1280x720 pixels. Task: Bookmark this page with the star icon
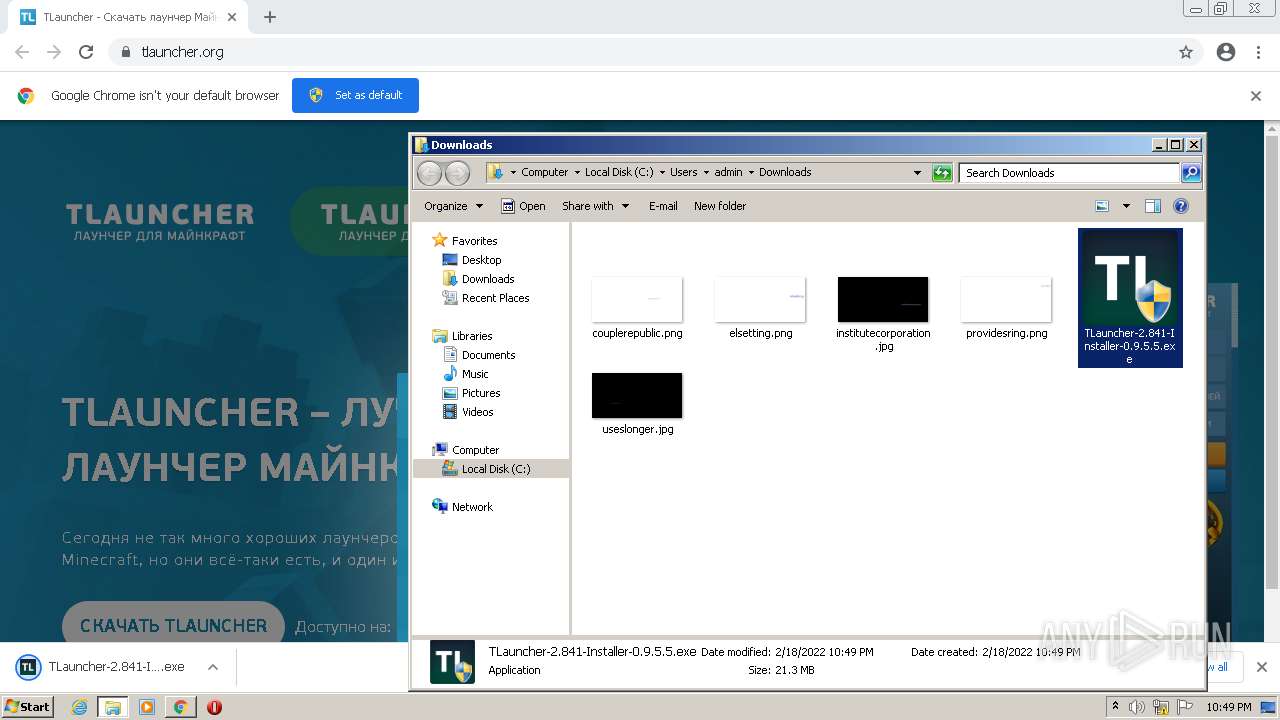1186,52
